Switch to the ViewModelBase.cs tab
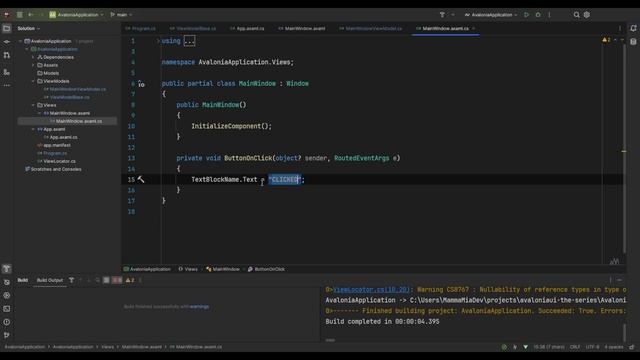Screen dimensions: 640x360 193,29
